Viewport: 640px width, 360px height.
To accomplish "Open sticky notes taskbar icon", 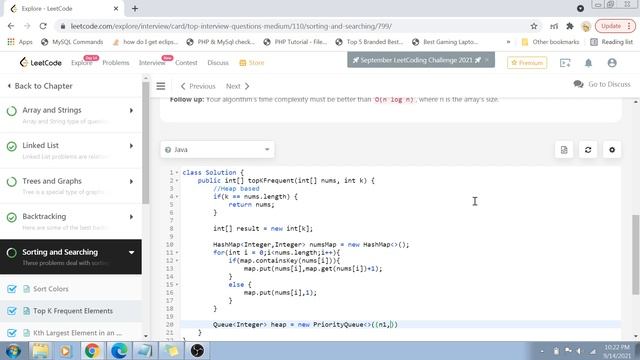I will (171, 351).
